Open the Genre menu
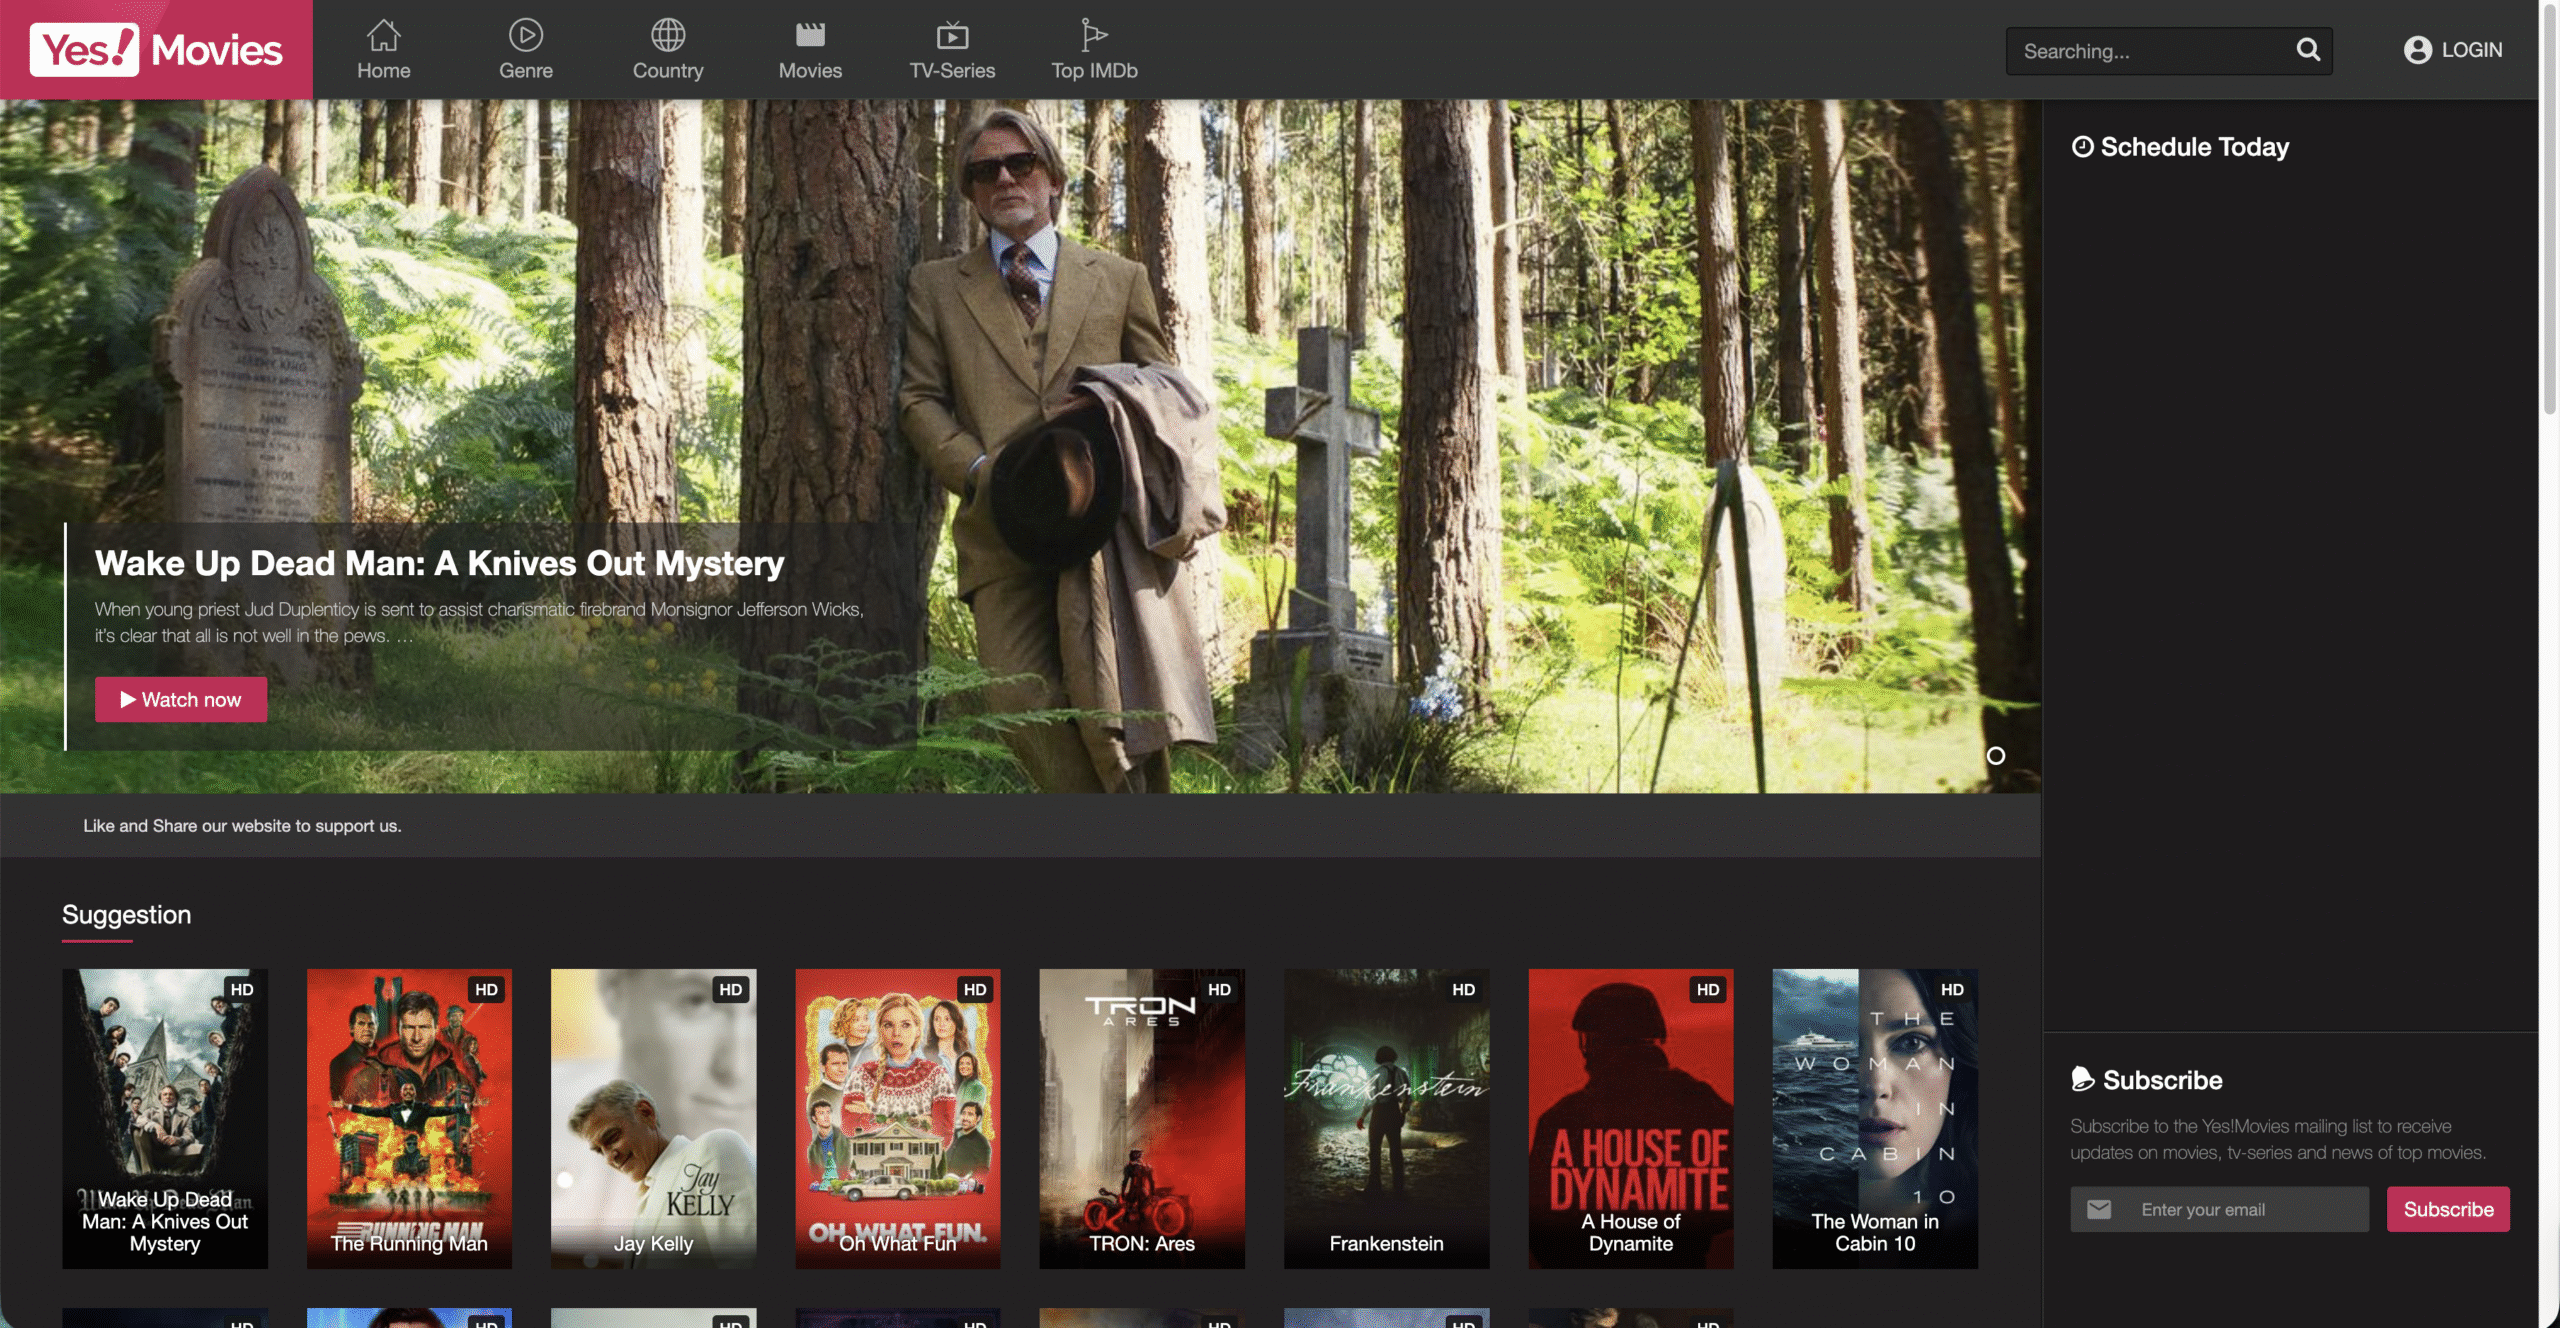The image size is (2560, 1328). [526, 50]
